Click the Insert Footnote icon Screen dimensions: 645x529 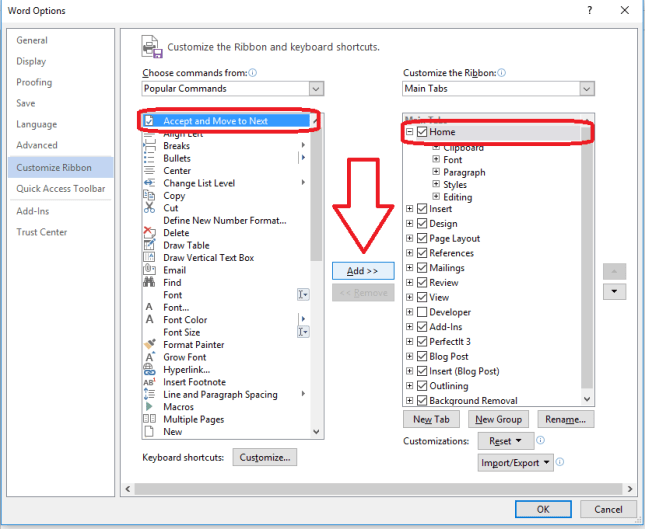(x=149, y=382)
